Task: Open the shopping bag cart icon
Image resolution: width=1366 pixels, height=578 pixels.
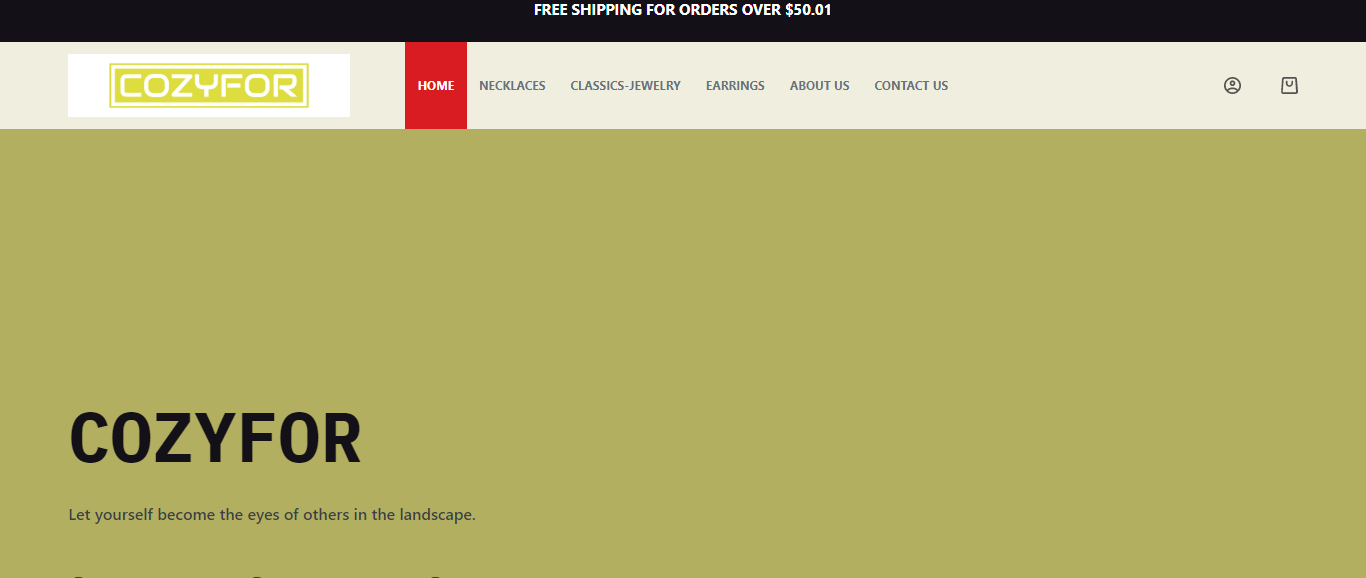Action: pos(1289,86)
